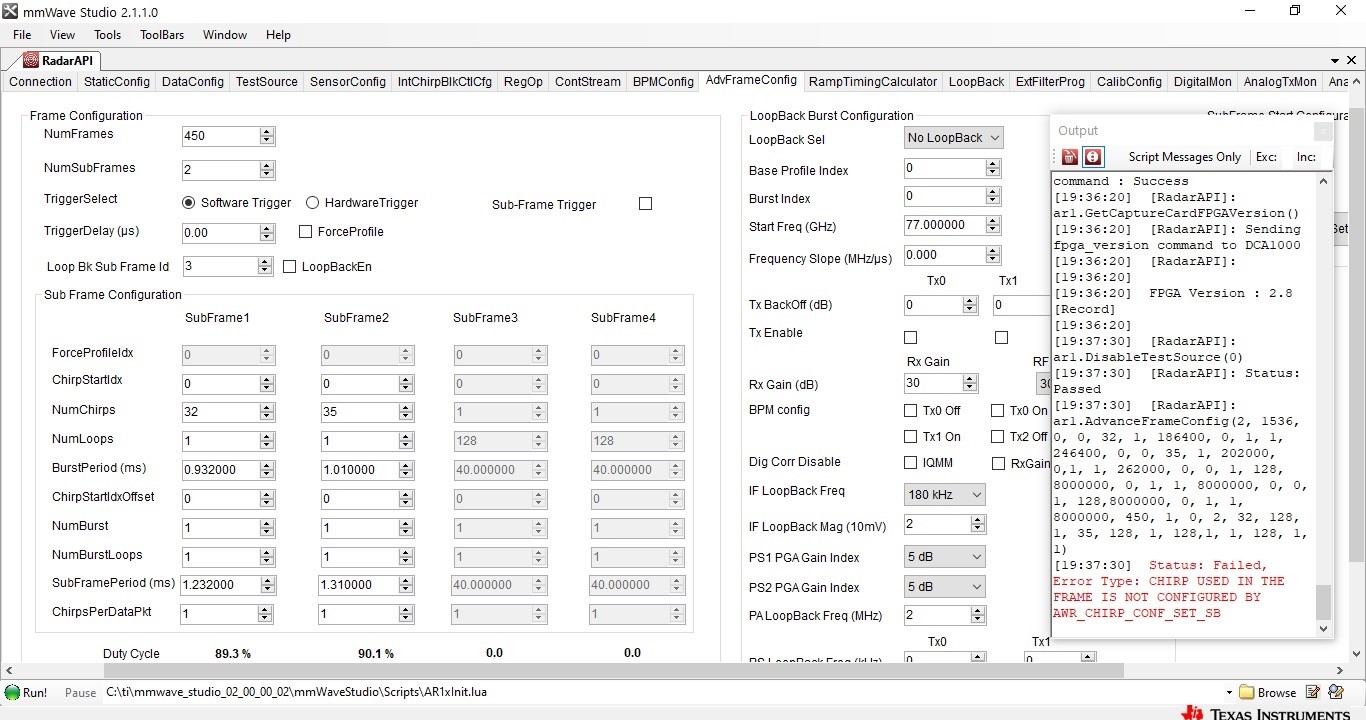Go to the SensorConfig tab

[348, 82]
